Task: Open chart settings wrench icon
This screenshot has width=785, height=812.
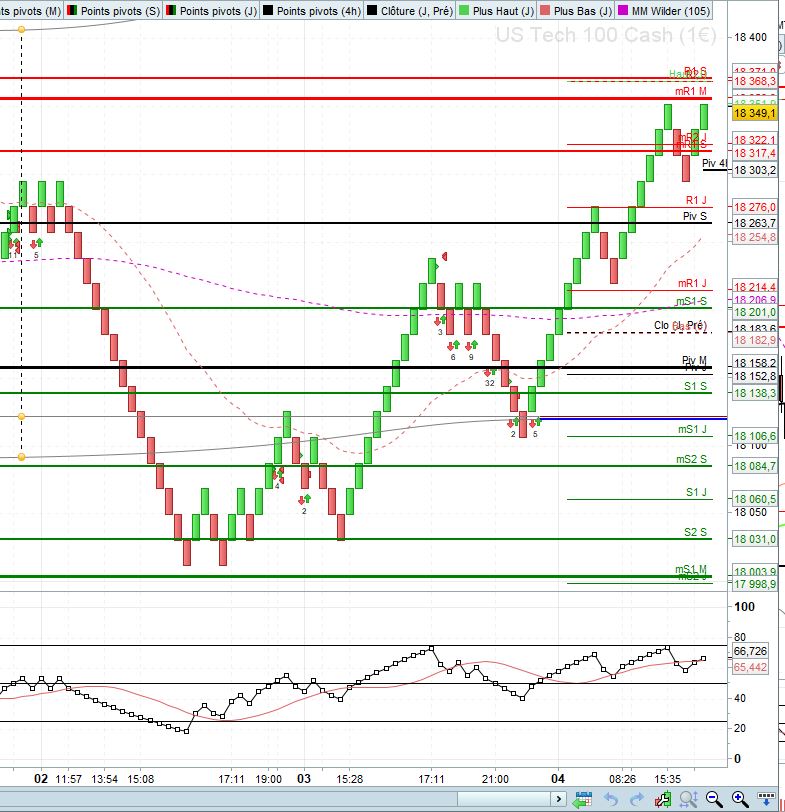Action: tap(663, 799)
